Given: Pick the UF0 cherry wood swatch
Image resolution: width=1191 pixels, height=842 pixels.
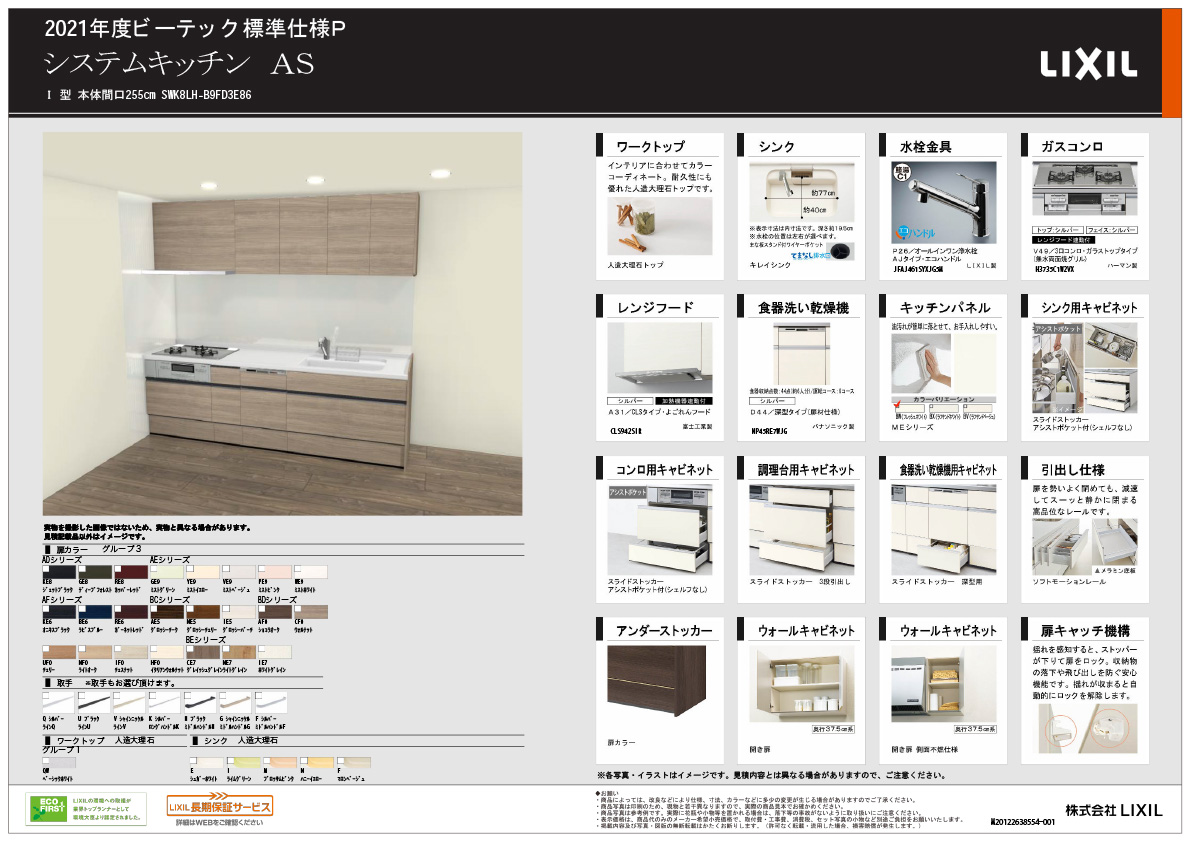Looking at the screenshot, I should pyautogui.click(x=58, y=652).
